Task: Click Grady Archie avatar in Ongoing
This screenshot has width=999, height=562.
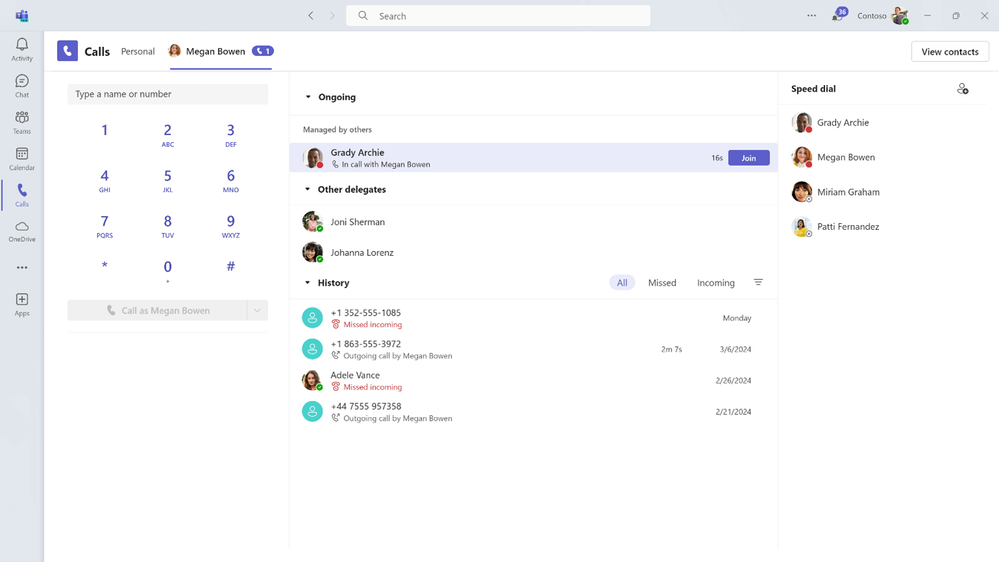Action: click(x=312, y=157)
